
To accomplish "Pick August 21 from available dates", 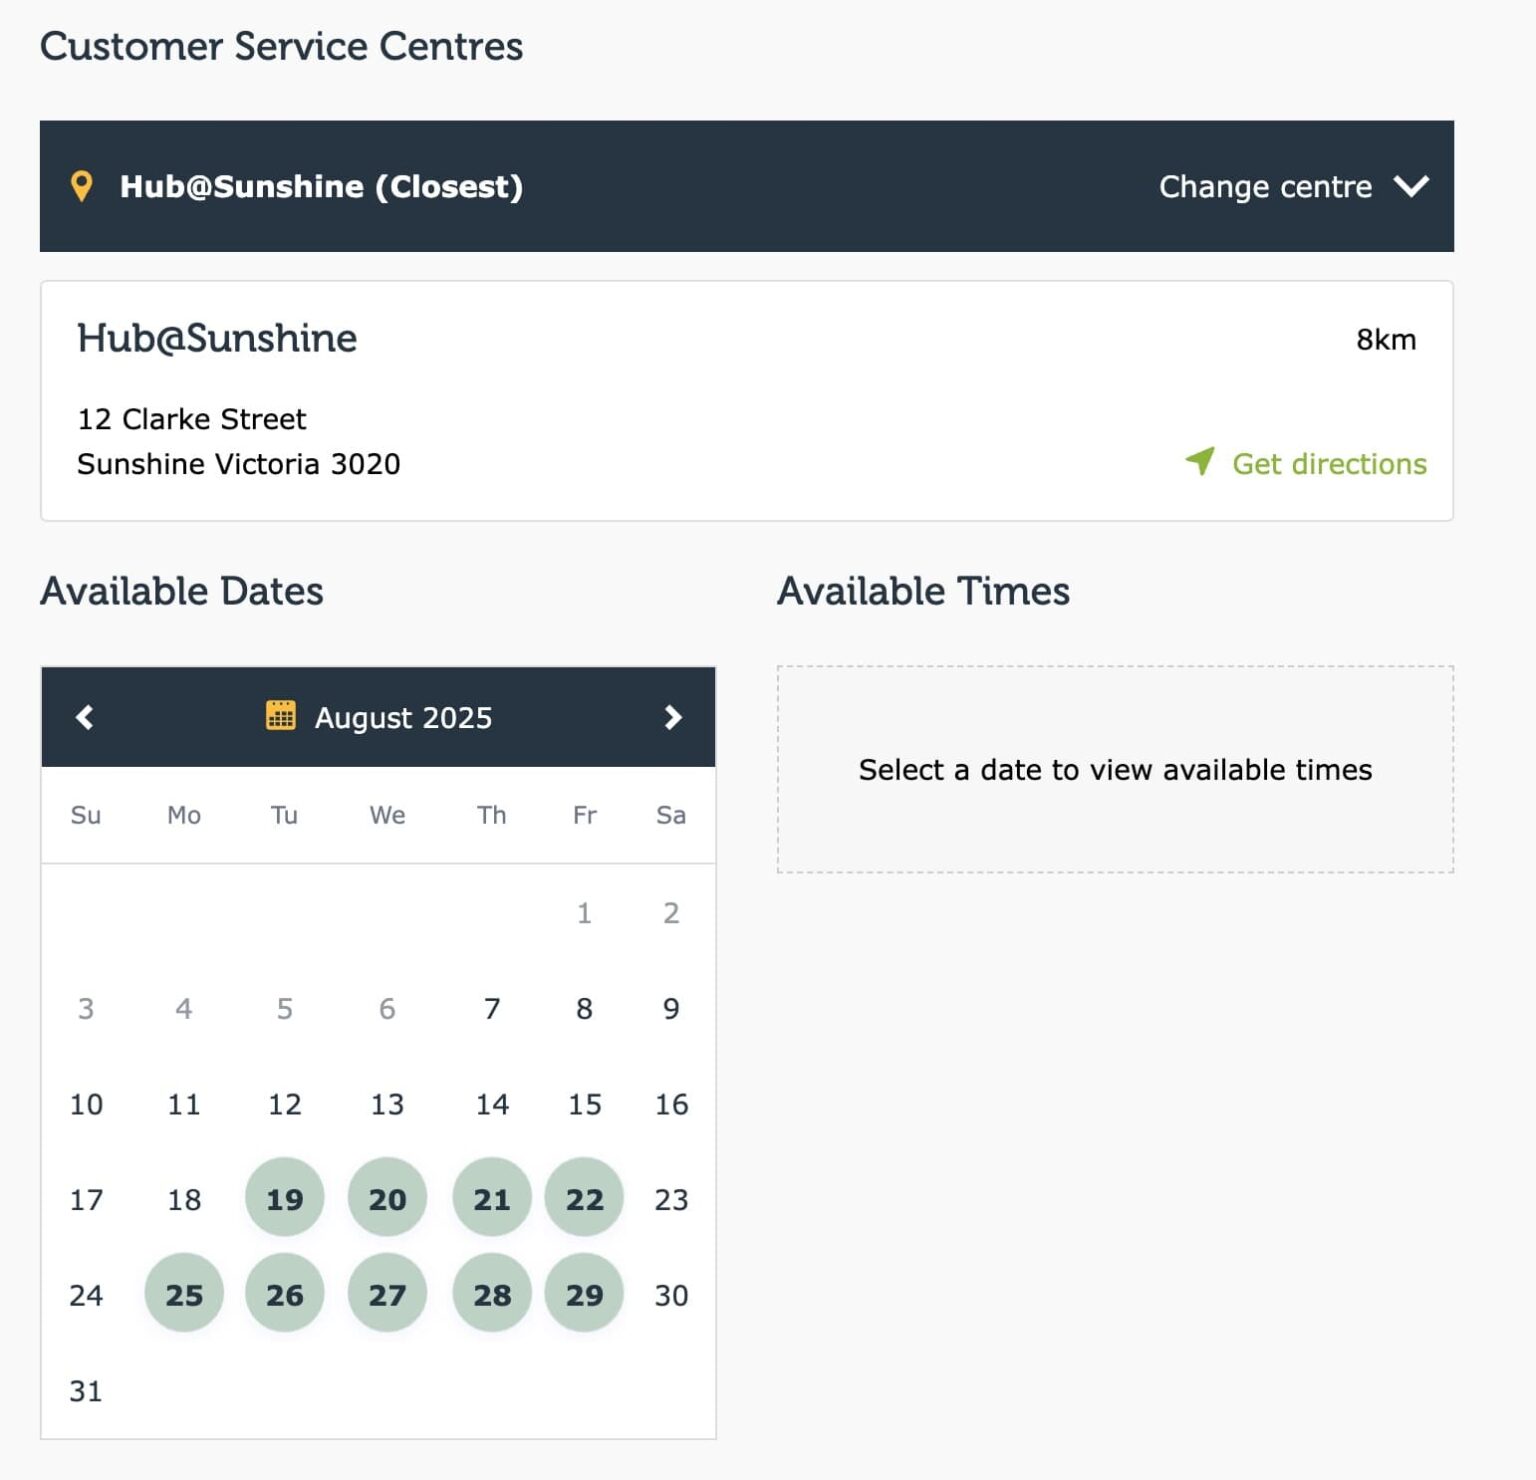I will click(492, 1198).
